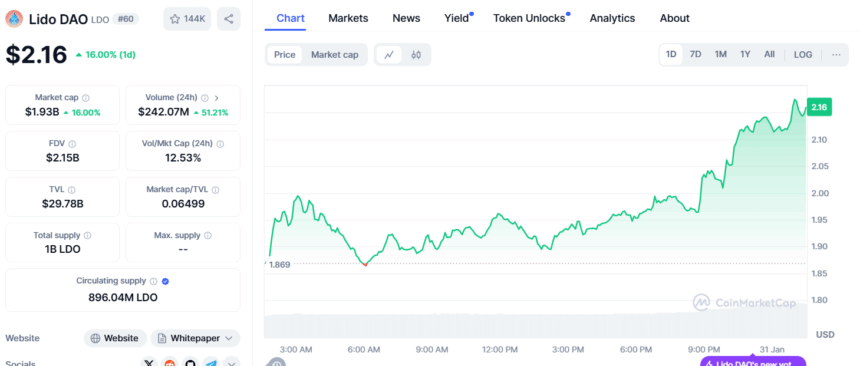Select the 1Y time range
The image size is (860, 366).
coord(745,54)
